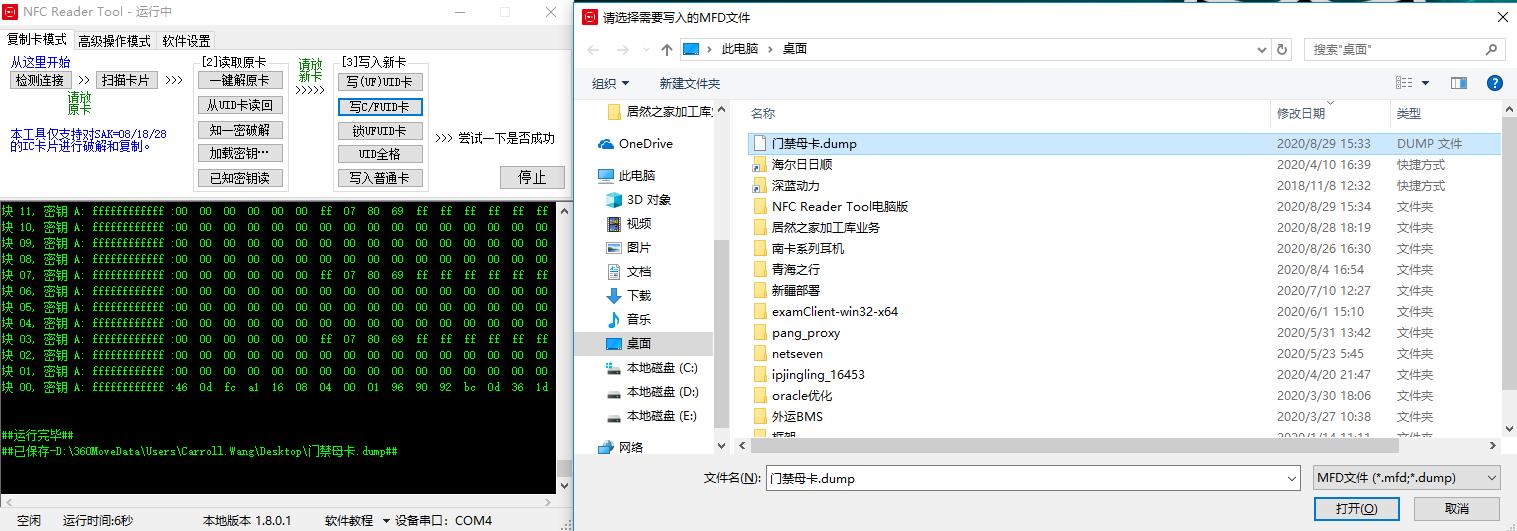Click the 已知密钥读 button
The width and height of the screenshot is (1517, 531).
point(240,178)
